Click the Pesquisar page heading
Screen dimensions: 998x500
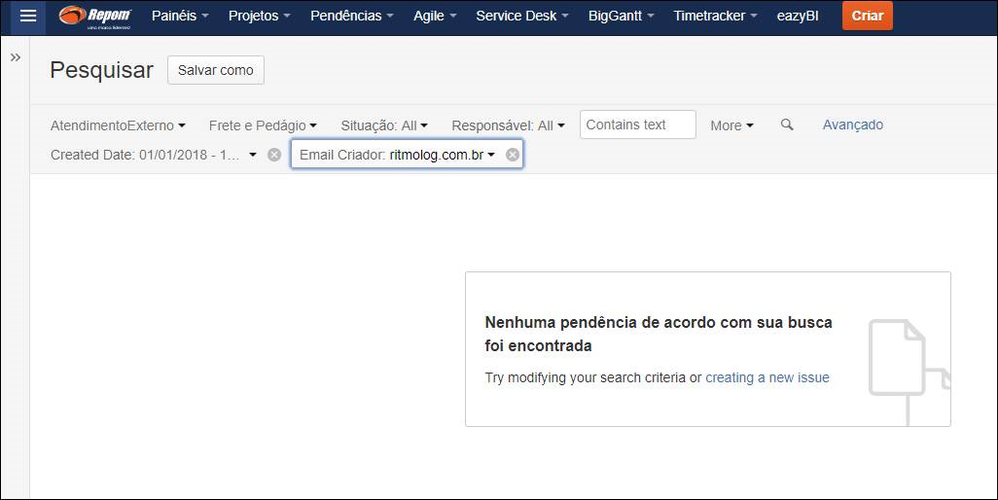[x=102, y=70]
